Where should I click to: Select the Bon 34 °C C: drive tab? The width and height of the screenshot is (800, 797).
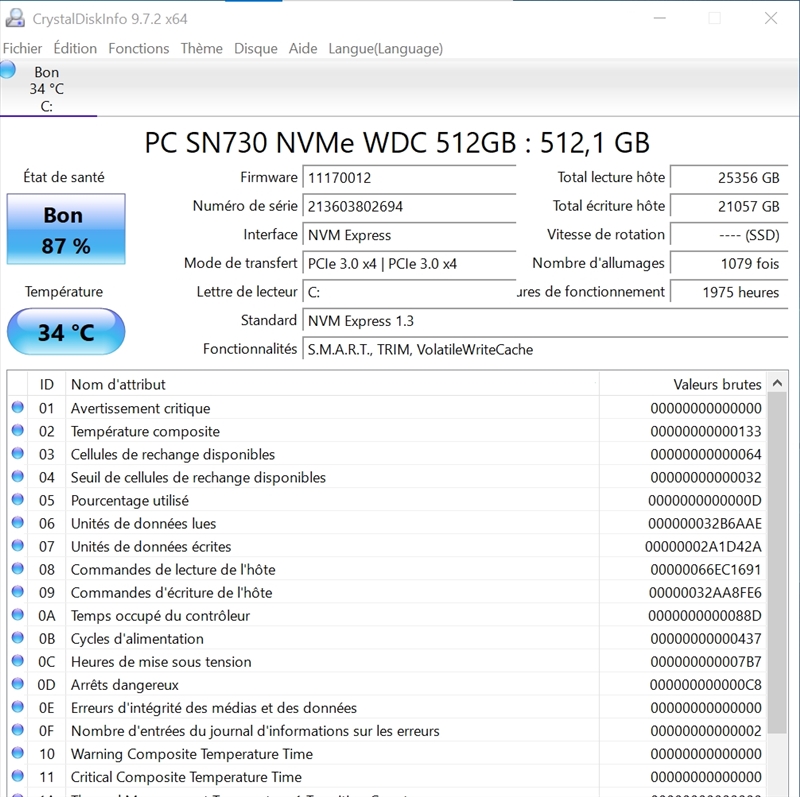[x=47, y=89]
